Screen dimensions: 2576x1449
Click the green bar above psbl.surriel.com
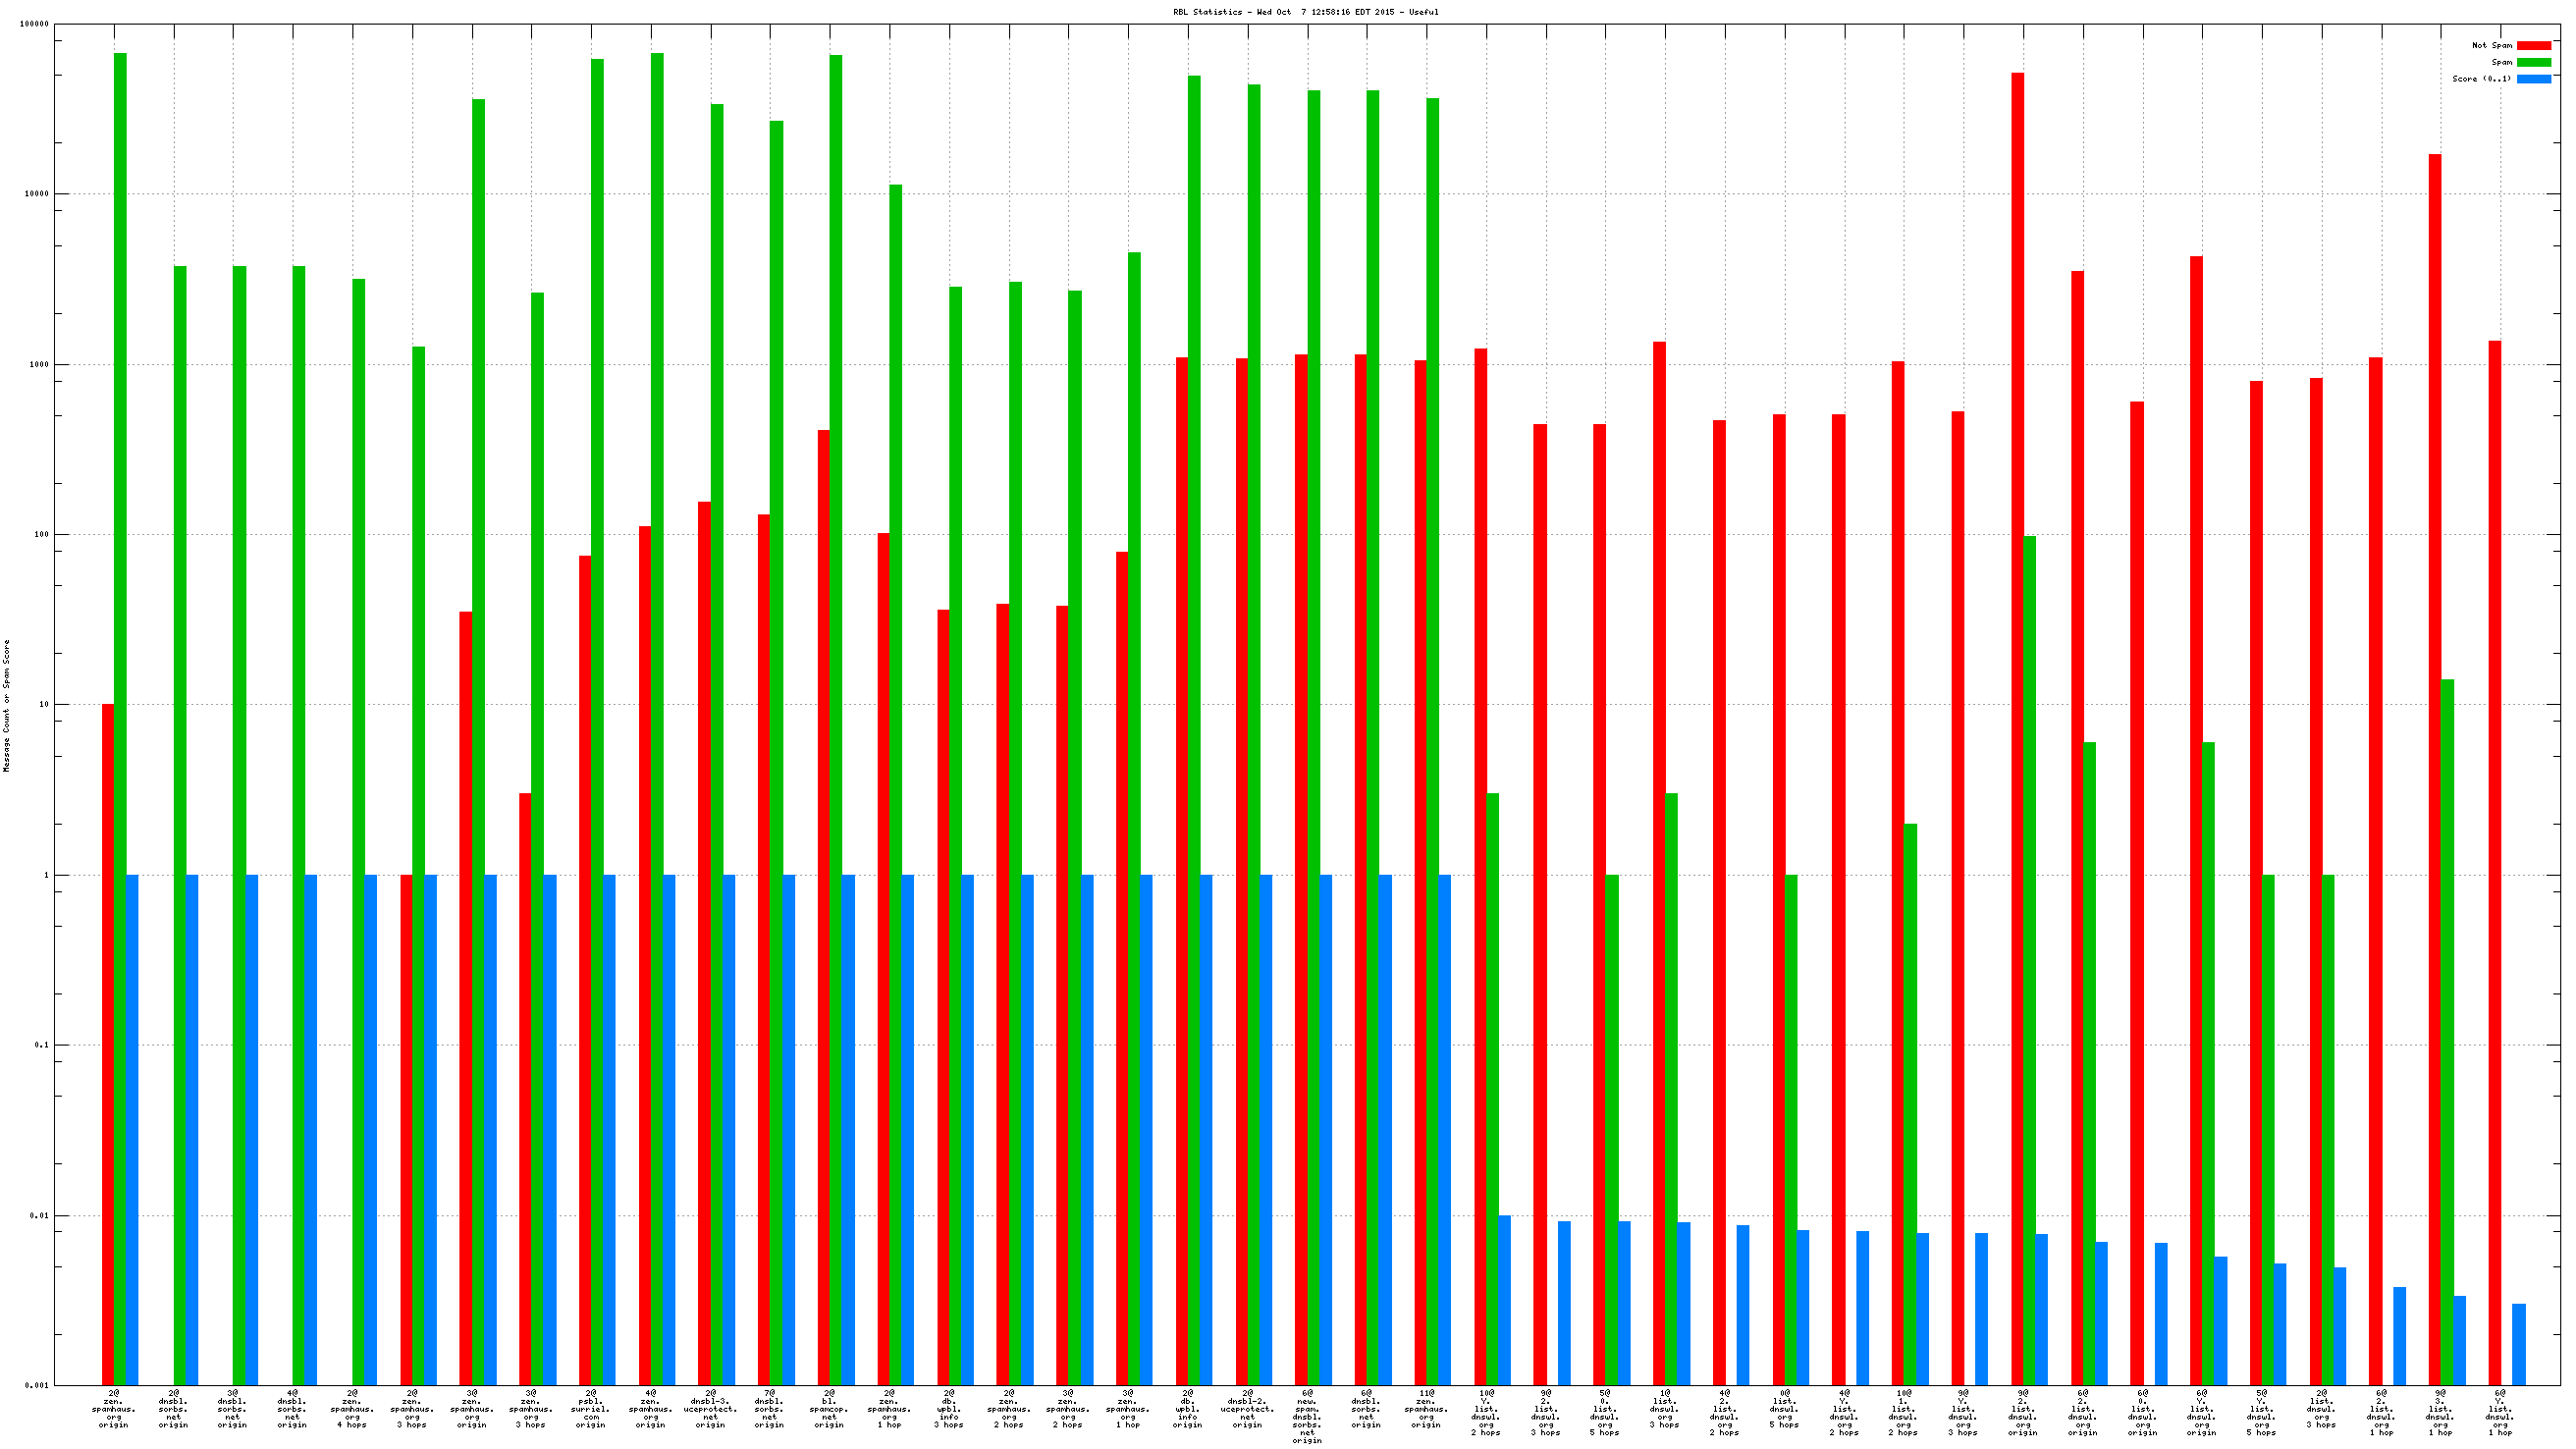[597, 700]
